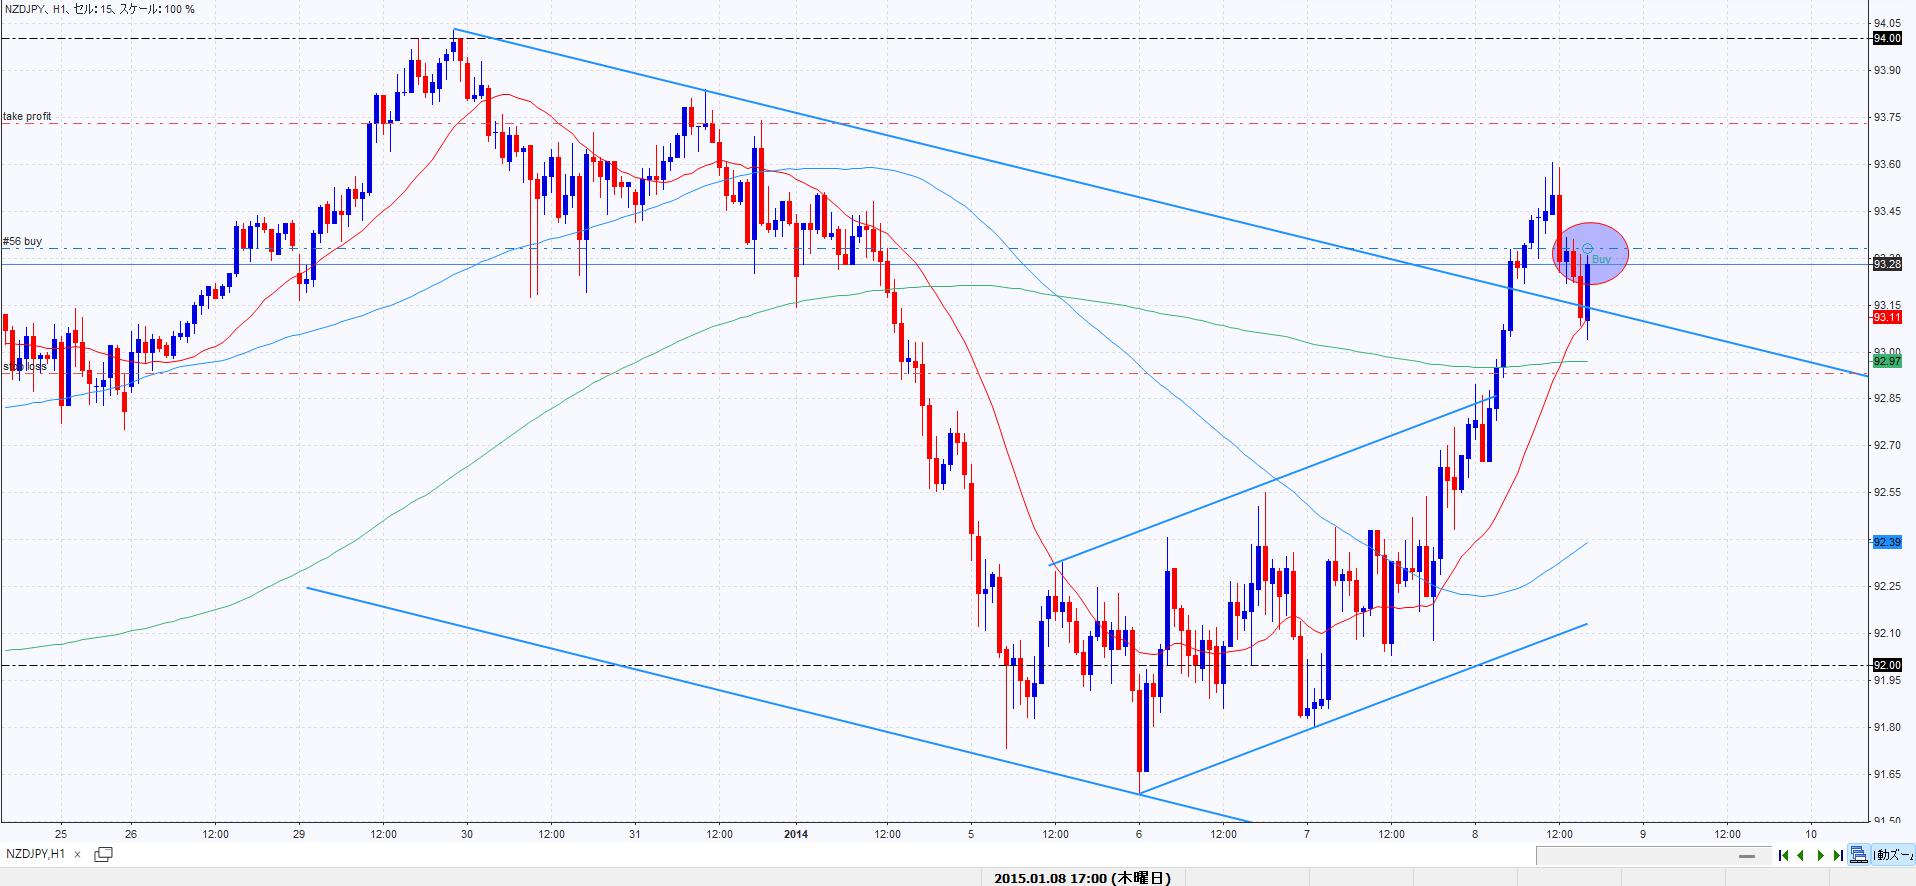The height and width of the screenshot is (886, 1916).
Task: Jump to the latest chart bar
Action: [x=1838, y=855]
